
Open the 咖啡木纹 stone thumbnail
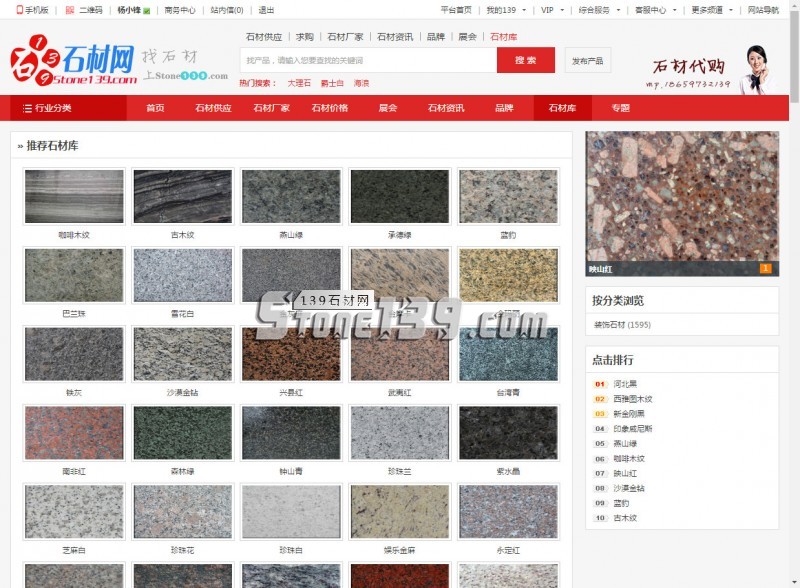pyautogui.click(x=74, y=196)
